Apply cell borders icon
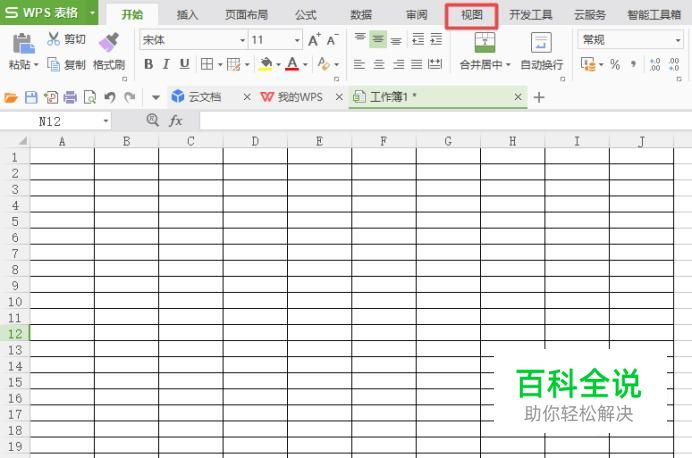Screen dimensions: 692x458 [207, 64]
